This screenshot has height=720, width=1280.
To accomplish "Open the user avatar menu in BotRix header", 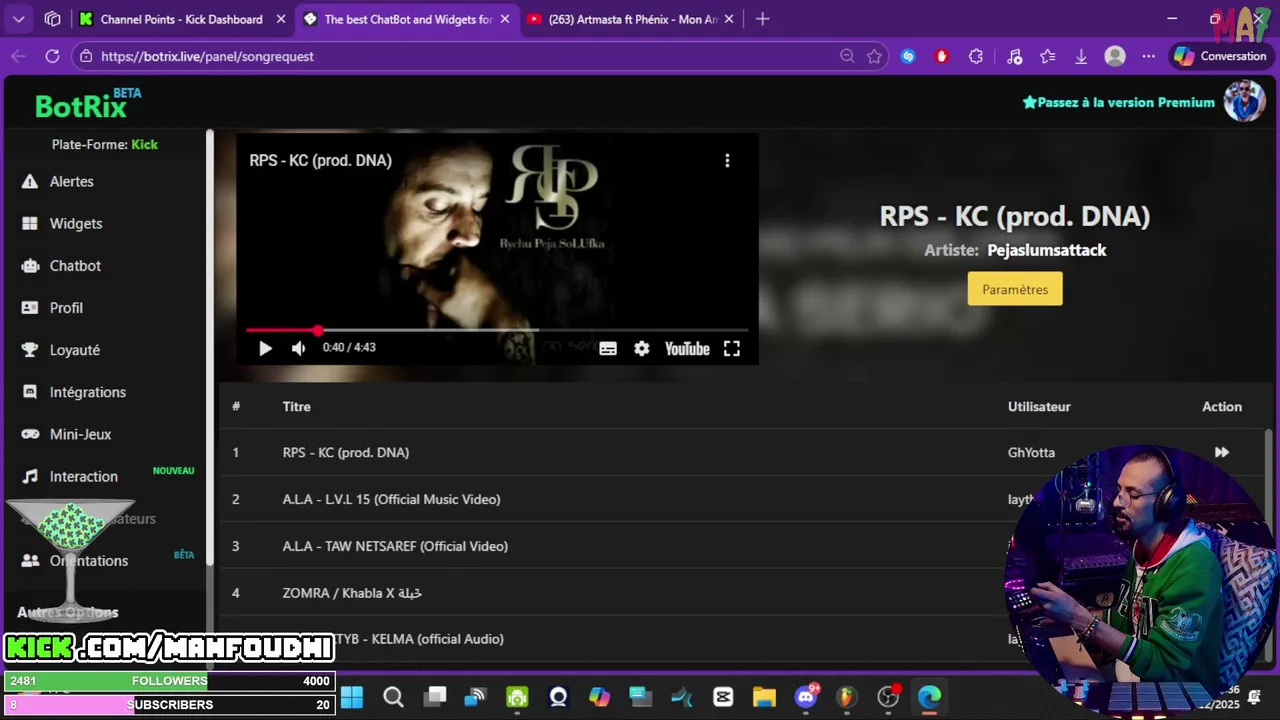I will [x=1244, y=101].
